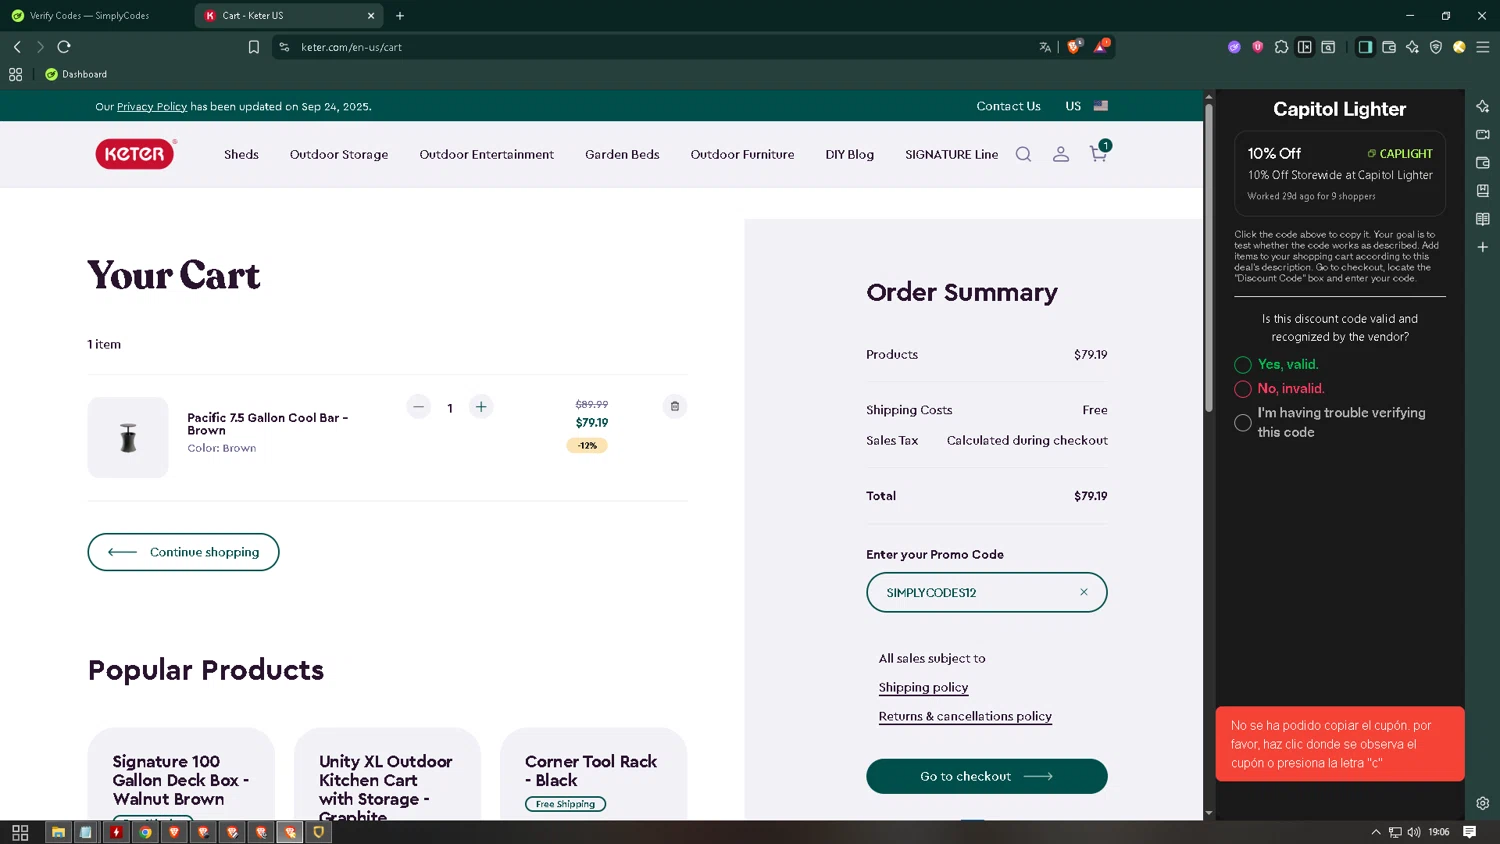Click the address bar URL
This screenshot has height=844, width=1500.
click(351, 47)
